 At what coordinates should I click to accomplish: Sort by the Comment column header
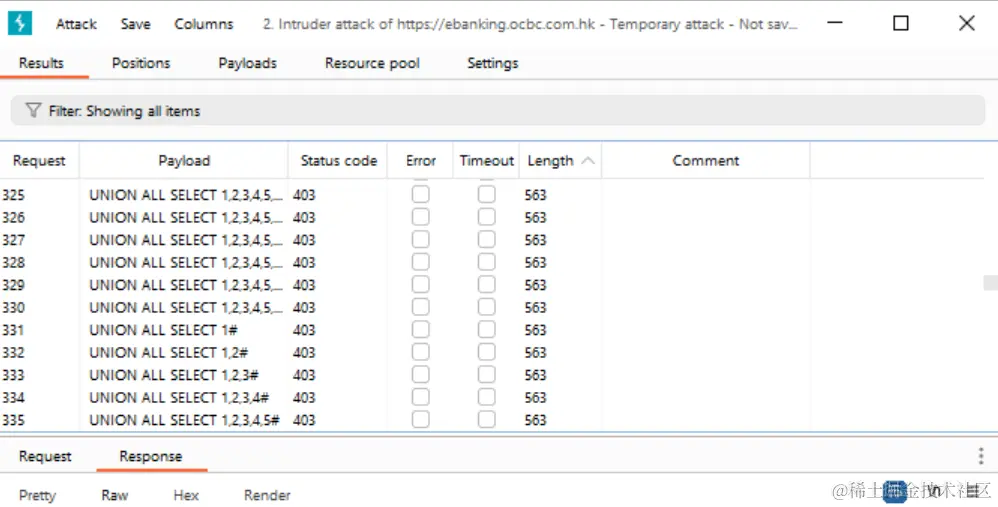706,161
